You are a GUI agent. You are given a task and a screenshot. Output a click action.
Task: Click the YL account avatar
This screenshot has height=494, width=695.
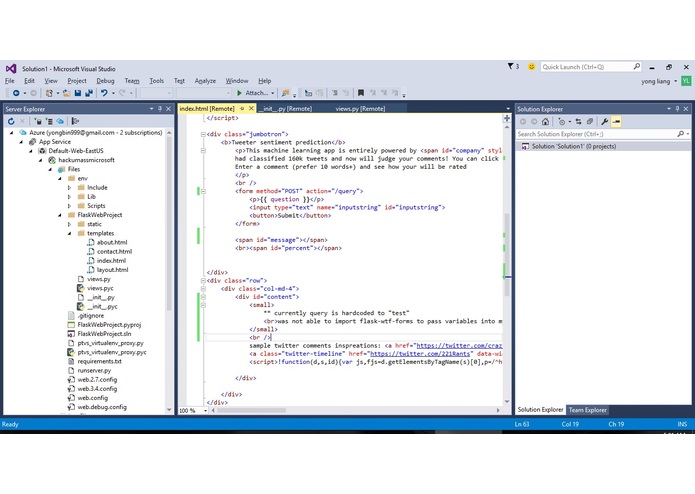click(x=686, y=81)
